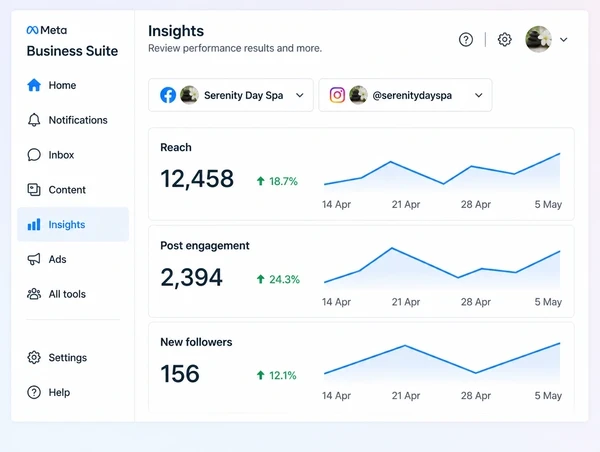Click the 18.7% reach increase
This screenshot has height=452, width=600.
(283, 181)
